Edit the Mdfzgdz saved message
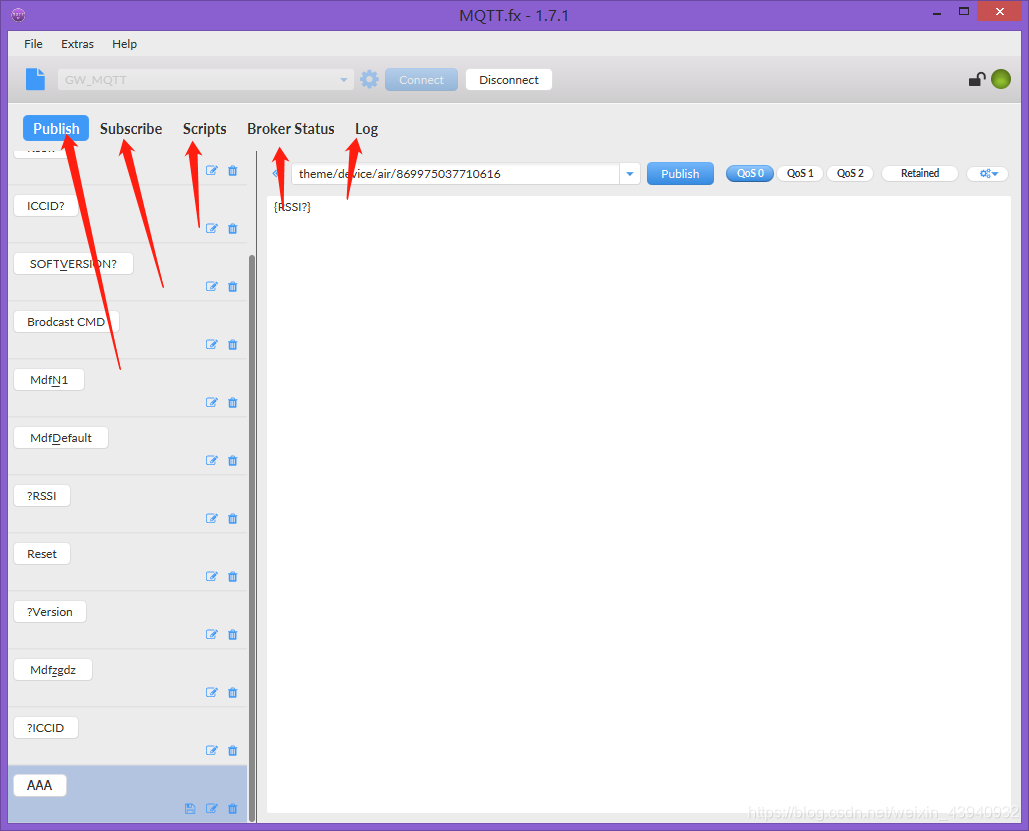 click(x=211, y=692)
